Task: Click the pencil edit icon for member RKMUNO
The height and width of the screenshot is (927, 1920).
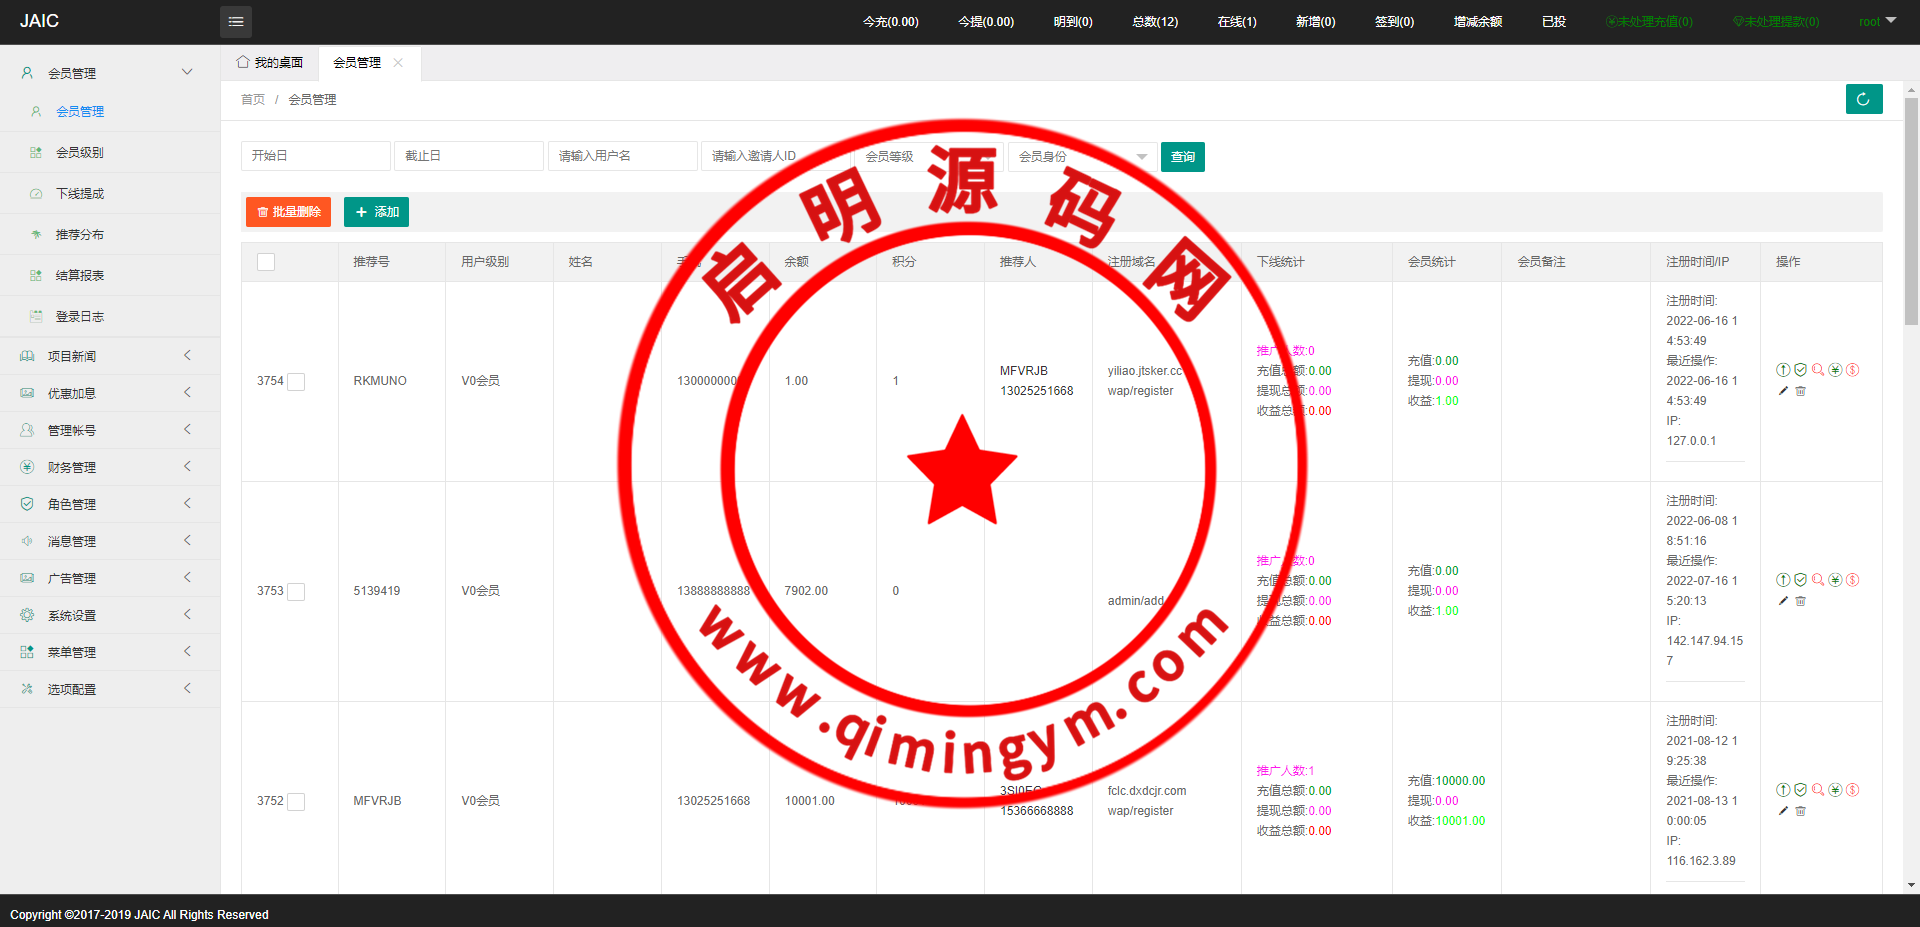Action: 1783,391
